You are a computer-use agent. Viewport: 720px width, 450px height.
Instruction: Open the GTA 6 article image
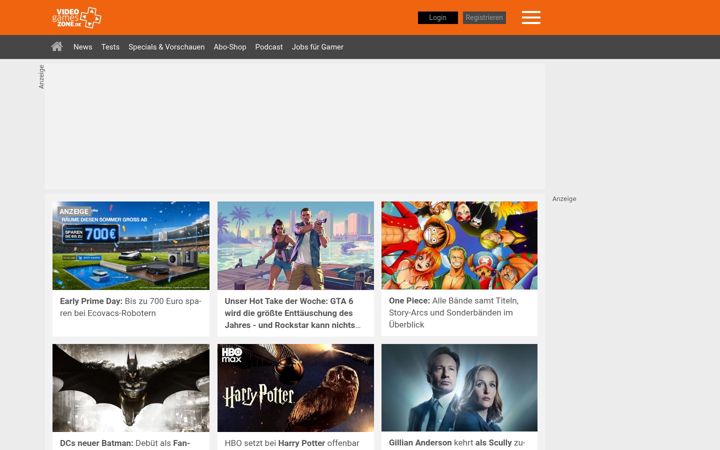296,245
